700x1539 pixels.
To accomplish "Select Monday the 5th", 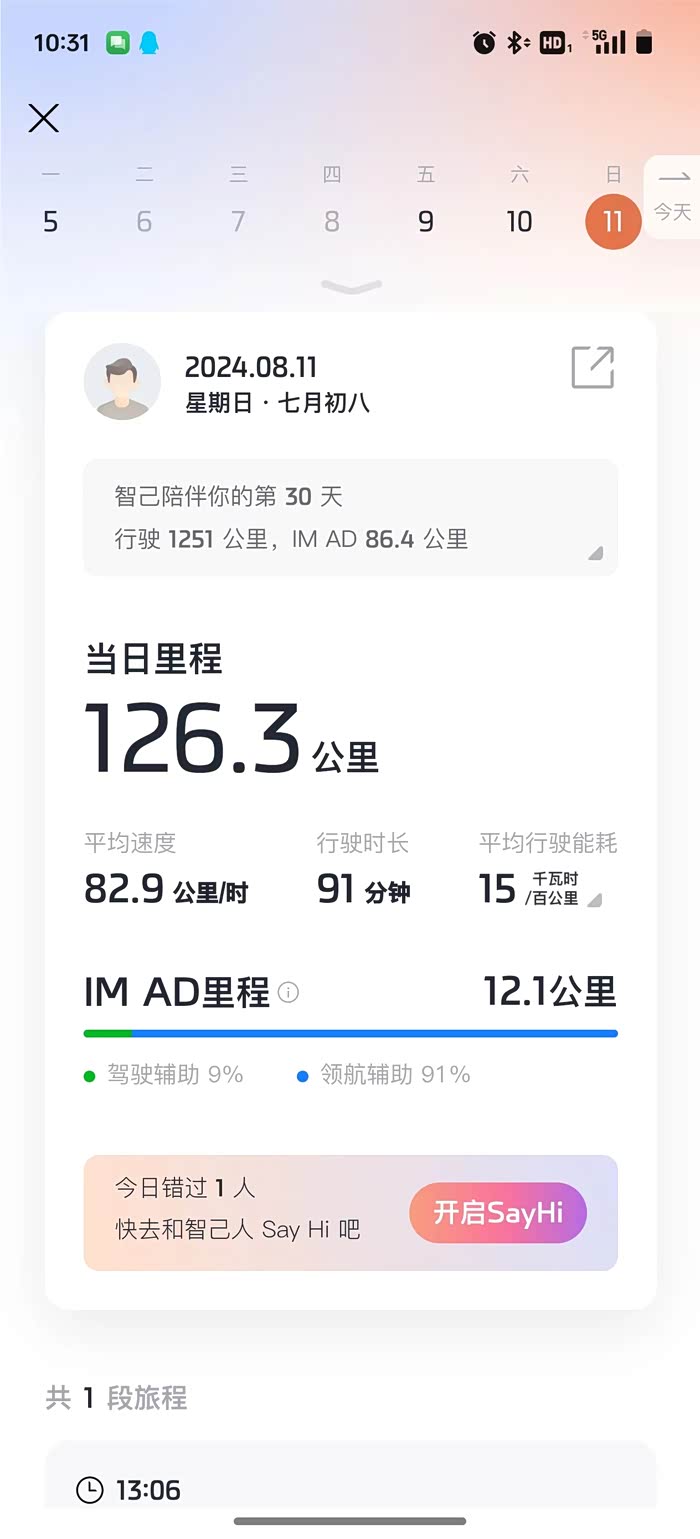I will (51, 221).
